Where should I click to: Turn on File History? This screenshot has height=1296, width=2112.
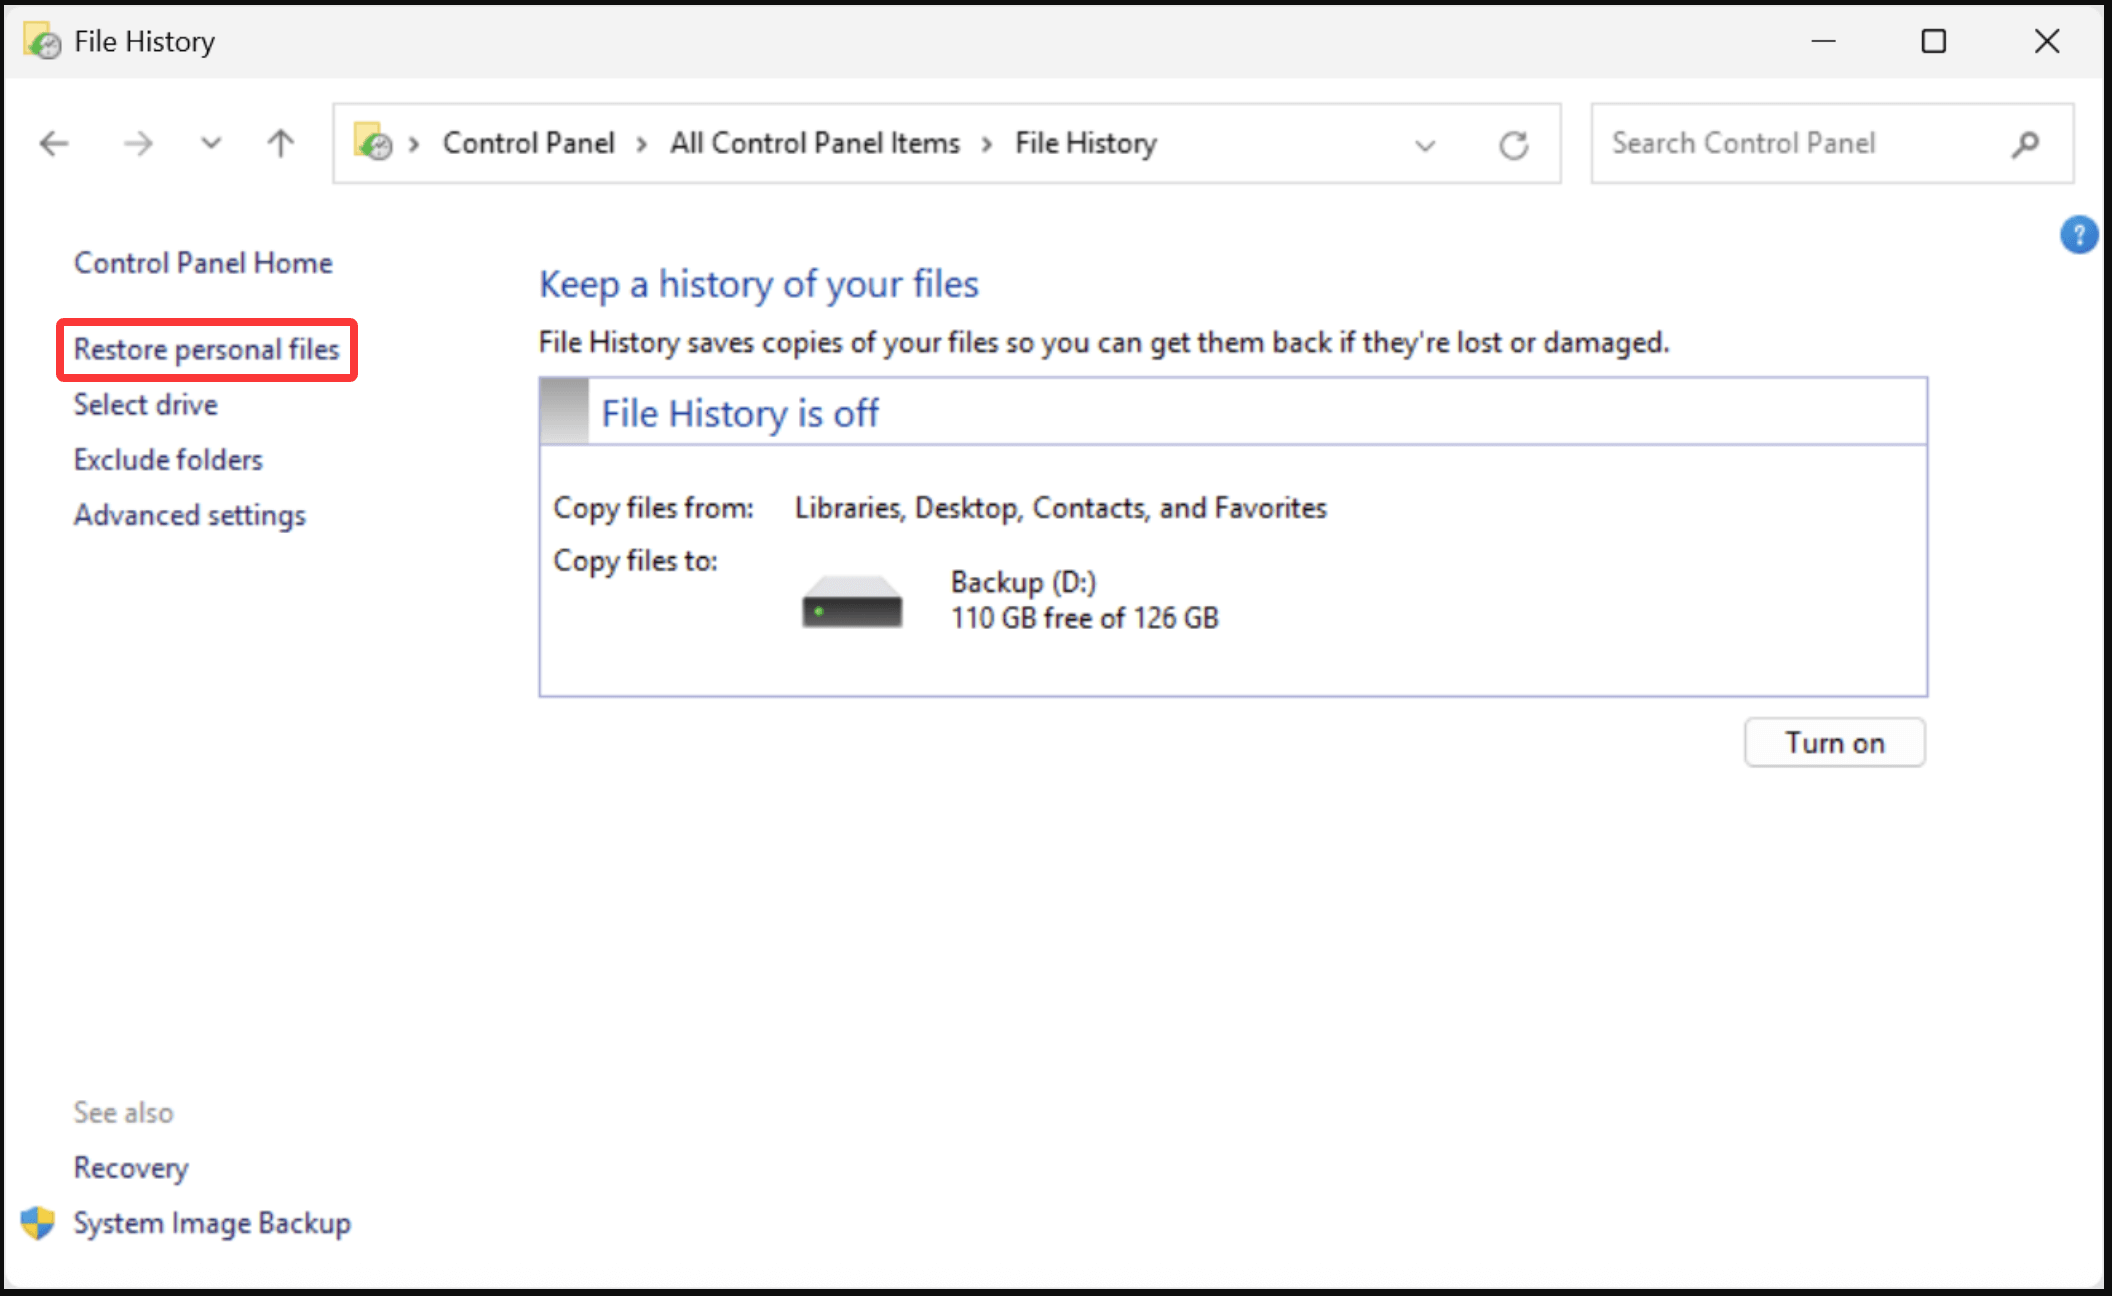click(x=1834, y=742)
